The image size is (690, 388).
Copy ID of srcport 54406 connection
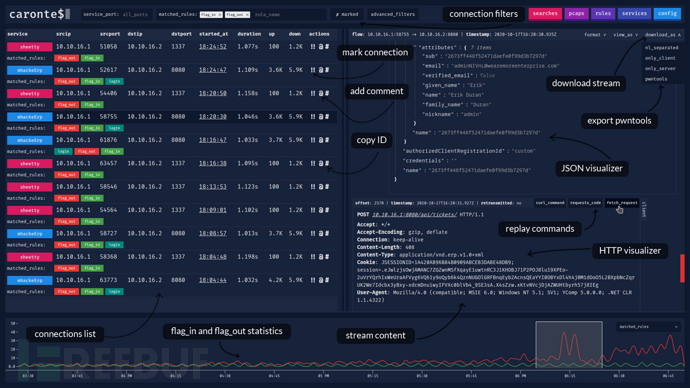click(327, 93)
